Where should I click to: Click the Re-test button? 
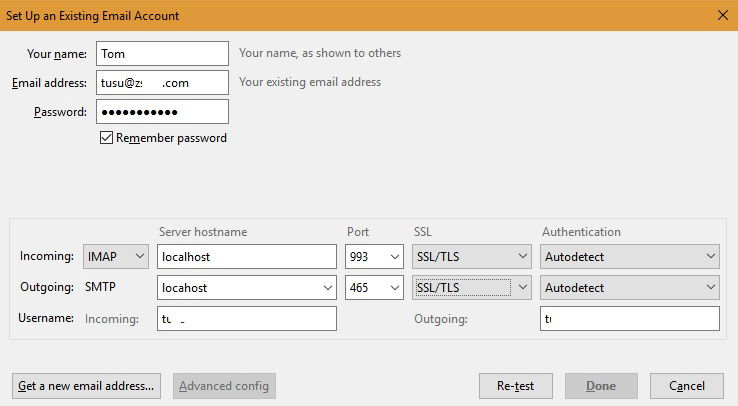pyautogui.click(x=516, y=386)
